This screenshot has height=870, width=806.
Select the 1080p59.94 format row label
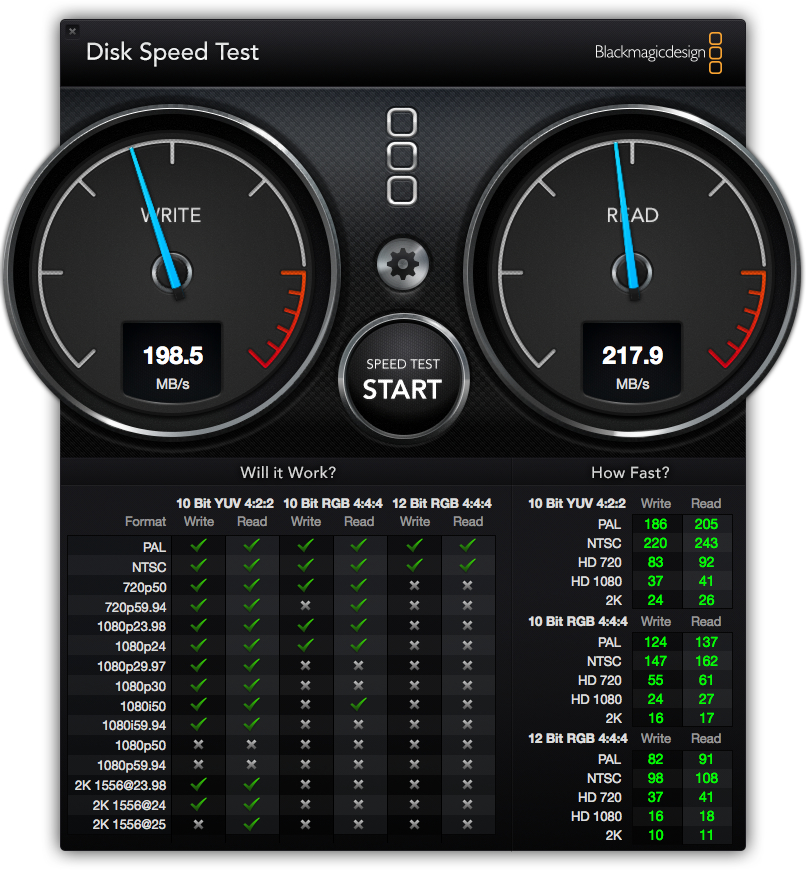tap(133, 765)
